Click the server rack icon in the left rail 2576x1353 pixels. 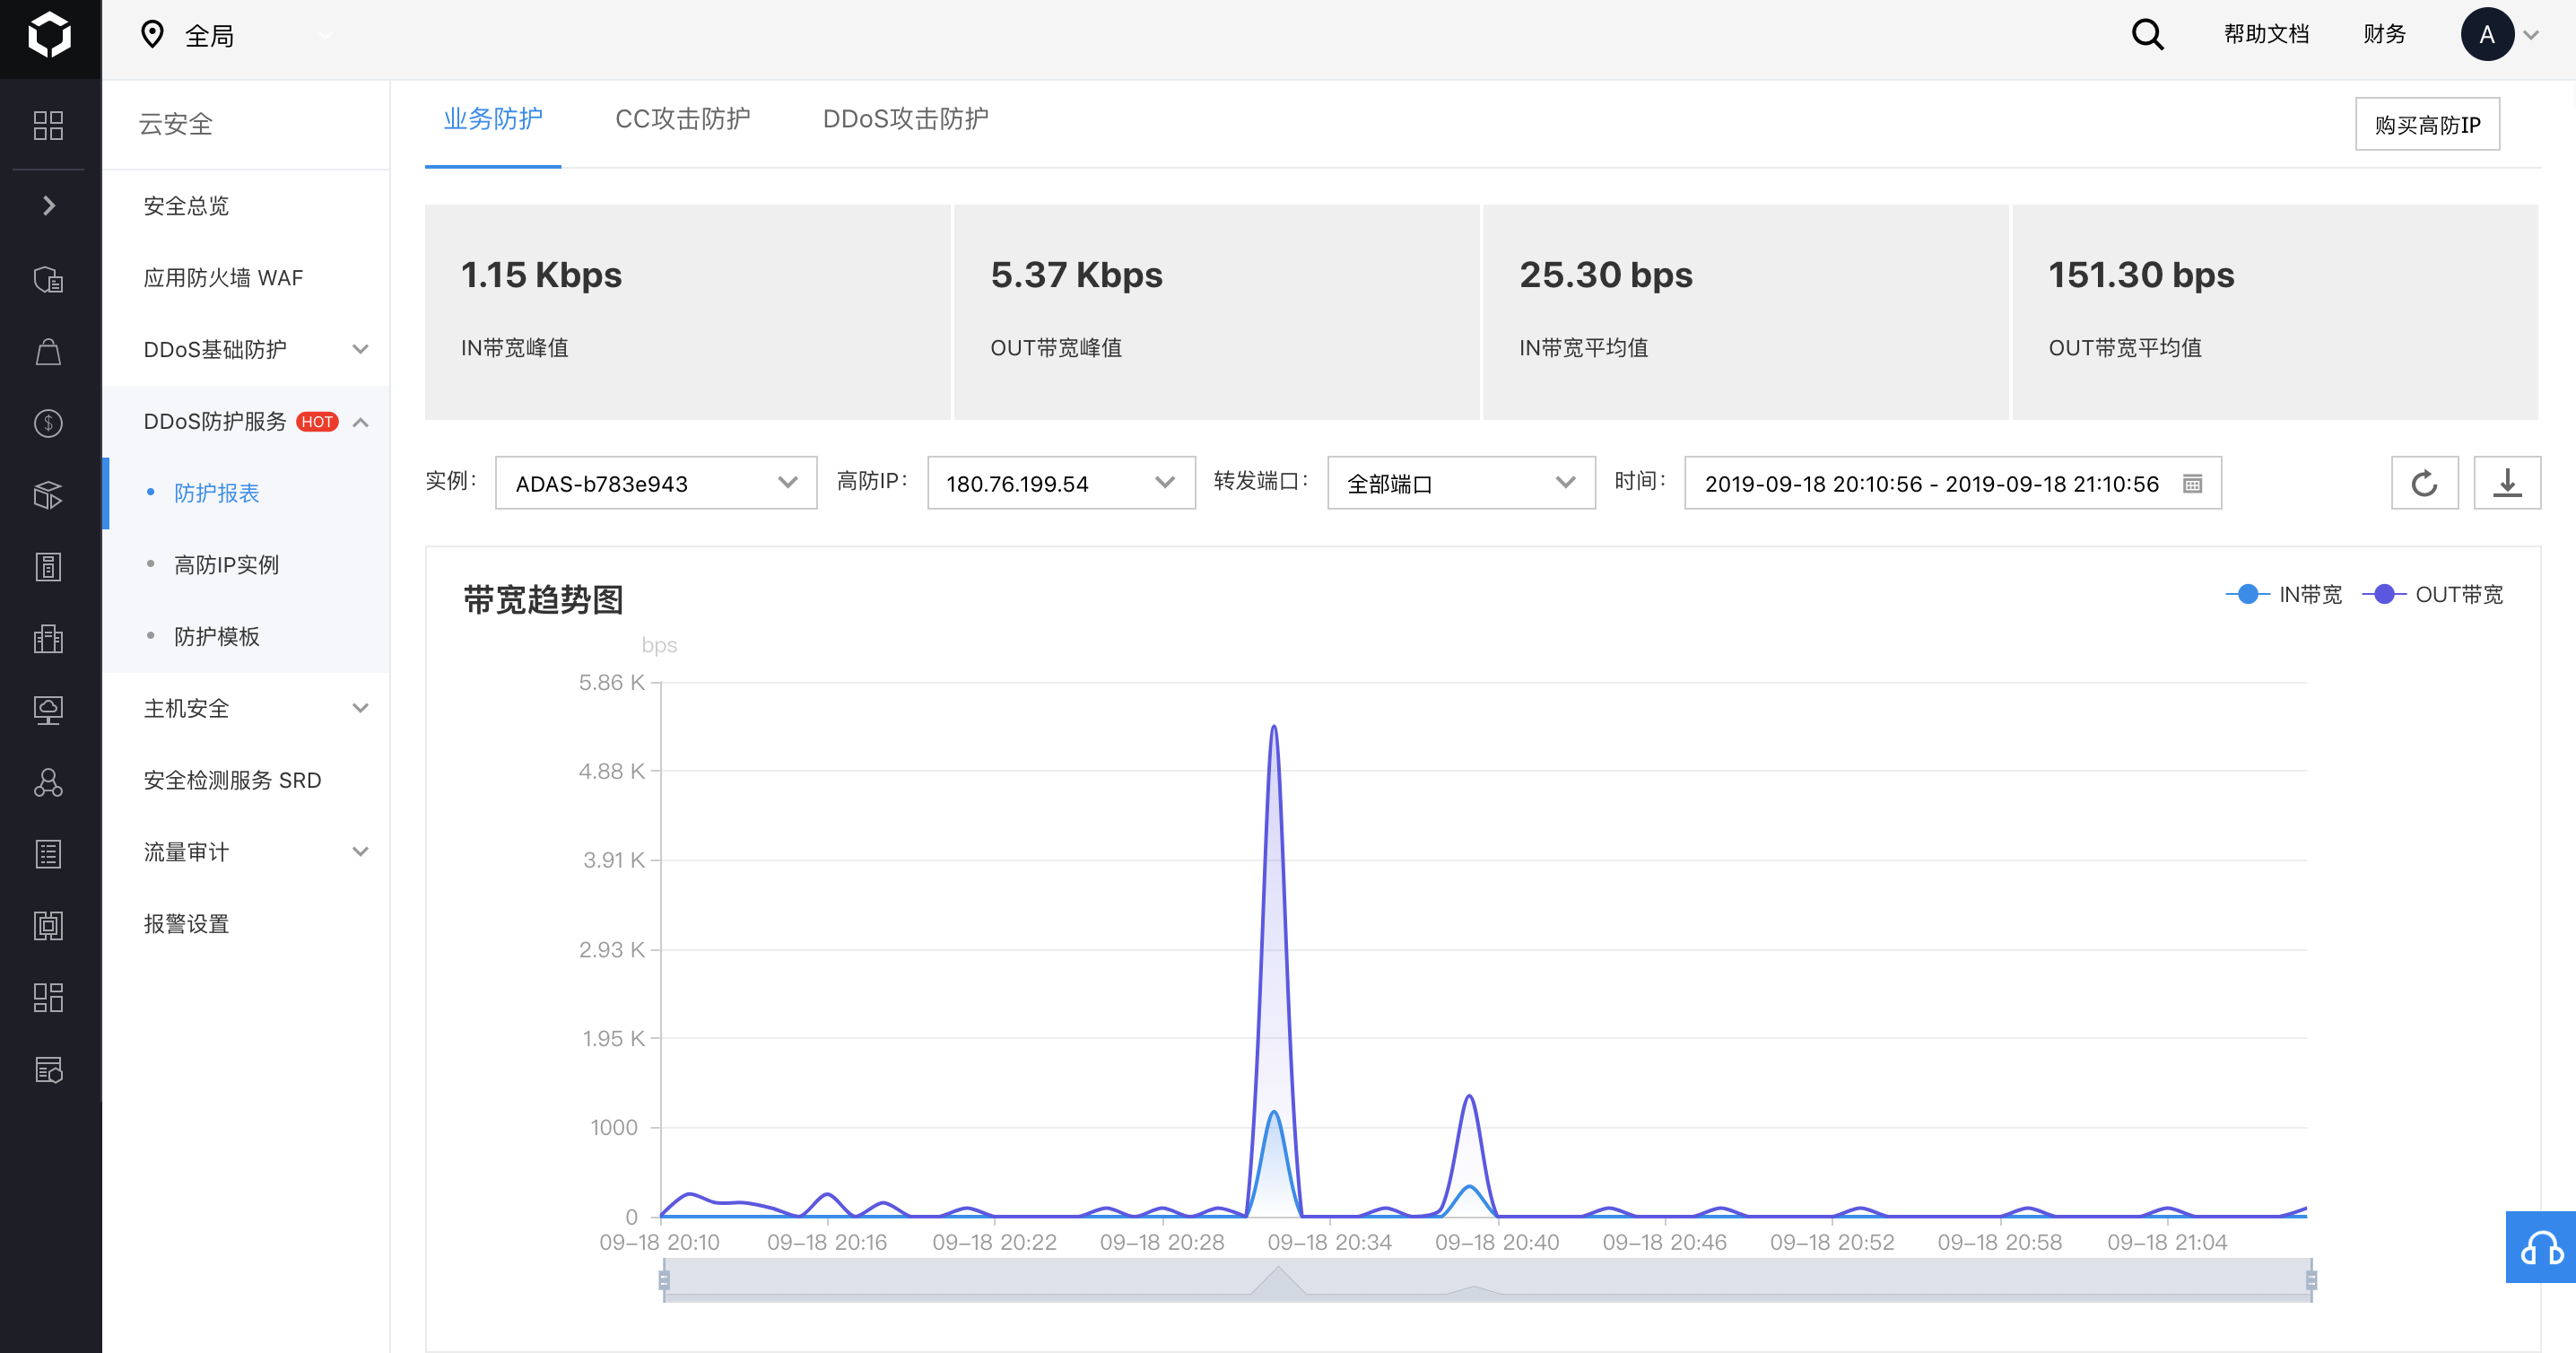click(x=48, y=567)
